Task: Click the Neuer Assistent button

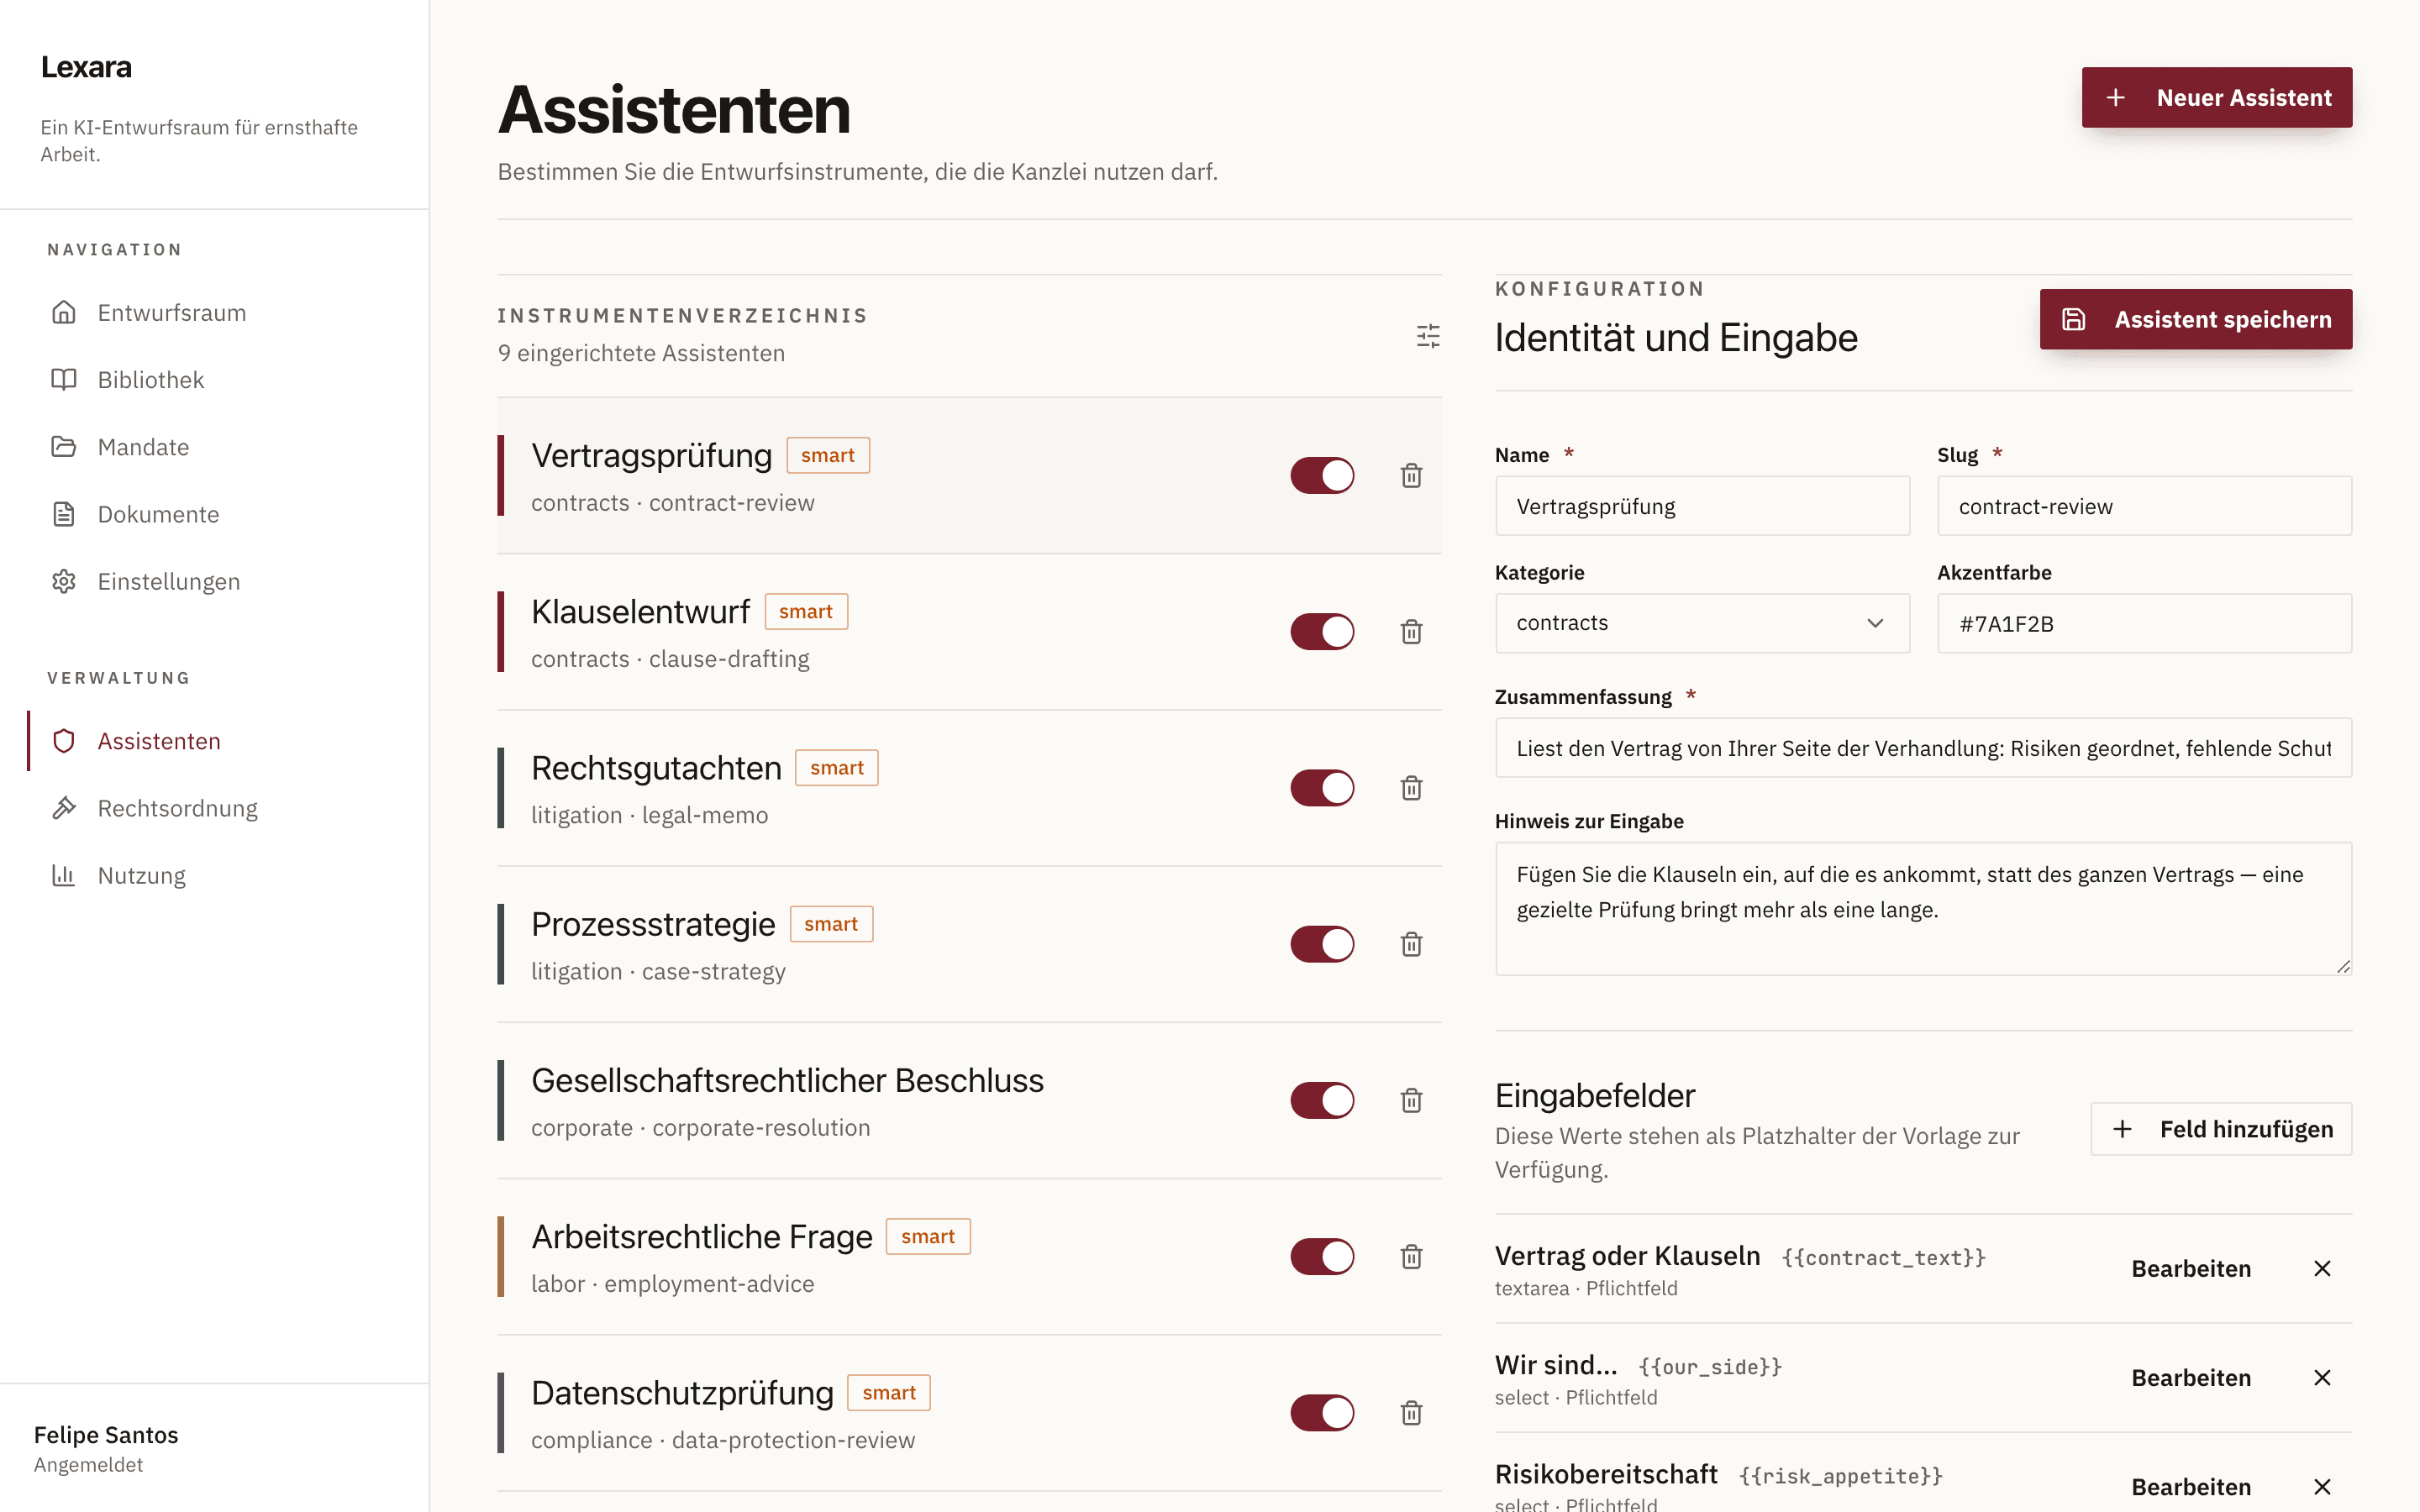Action: coord(2217,97)
